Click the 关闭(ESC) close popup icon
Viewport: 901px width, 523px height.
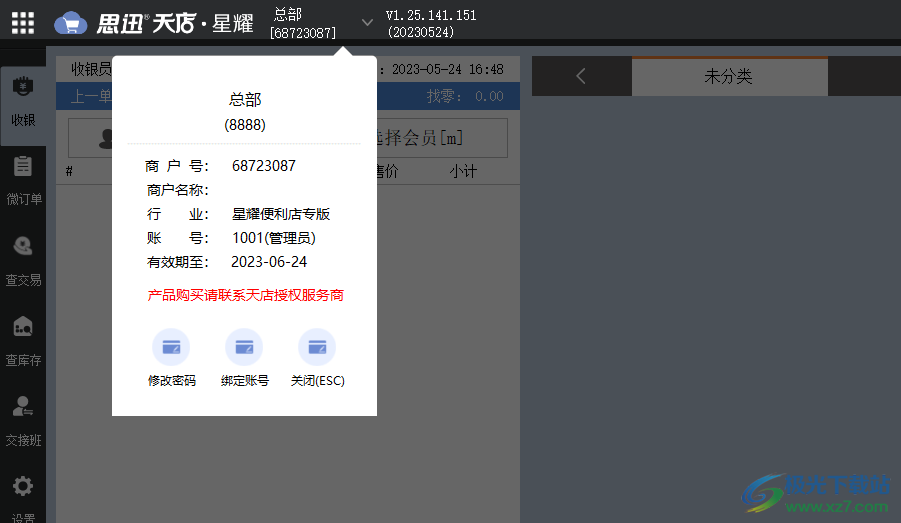pyautogui.click(x=317, y=347)
